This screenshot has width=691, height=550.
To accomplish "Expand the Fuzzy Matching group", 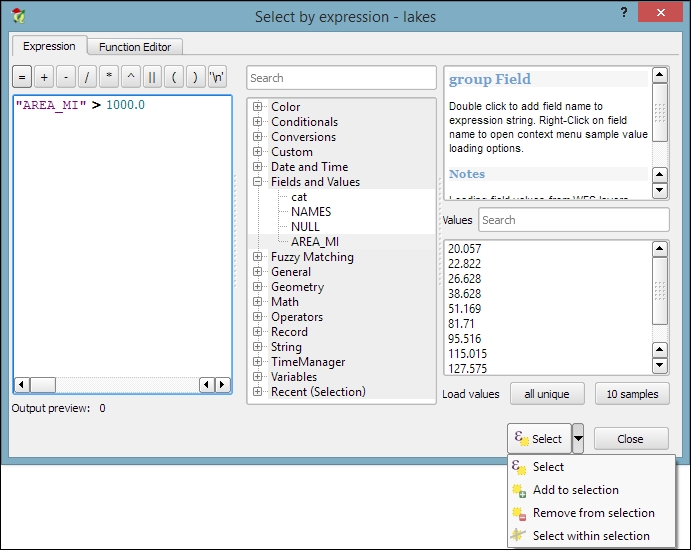I will (x=257, y=256).
